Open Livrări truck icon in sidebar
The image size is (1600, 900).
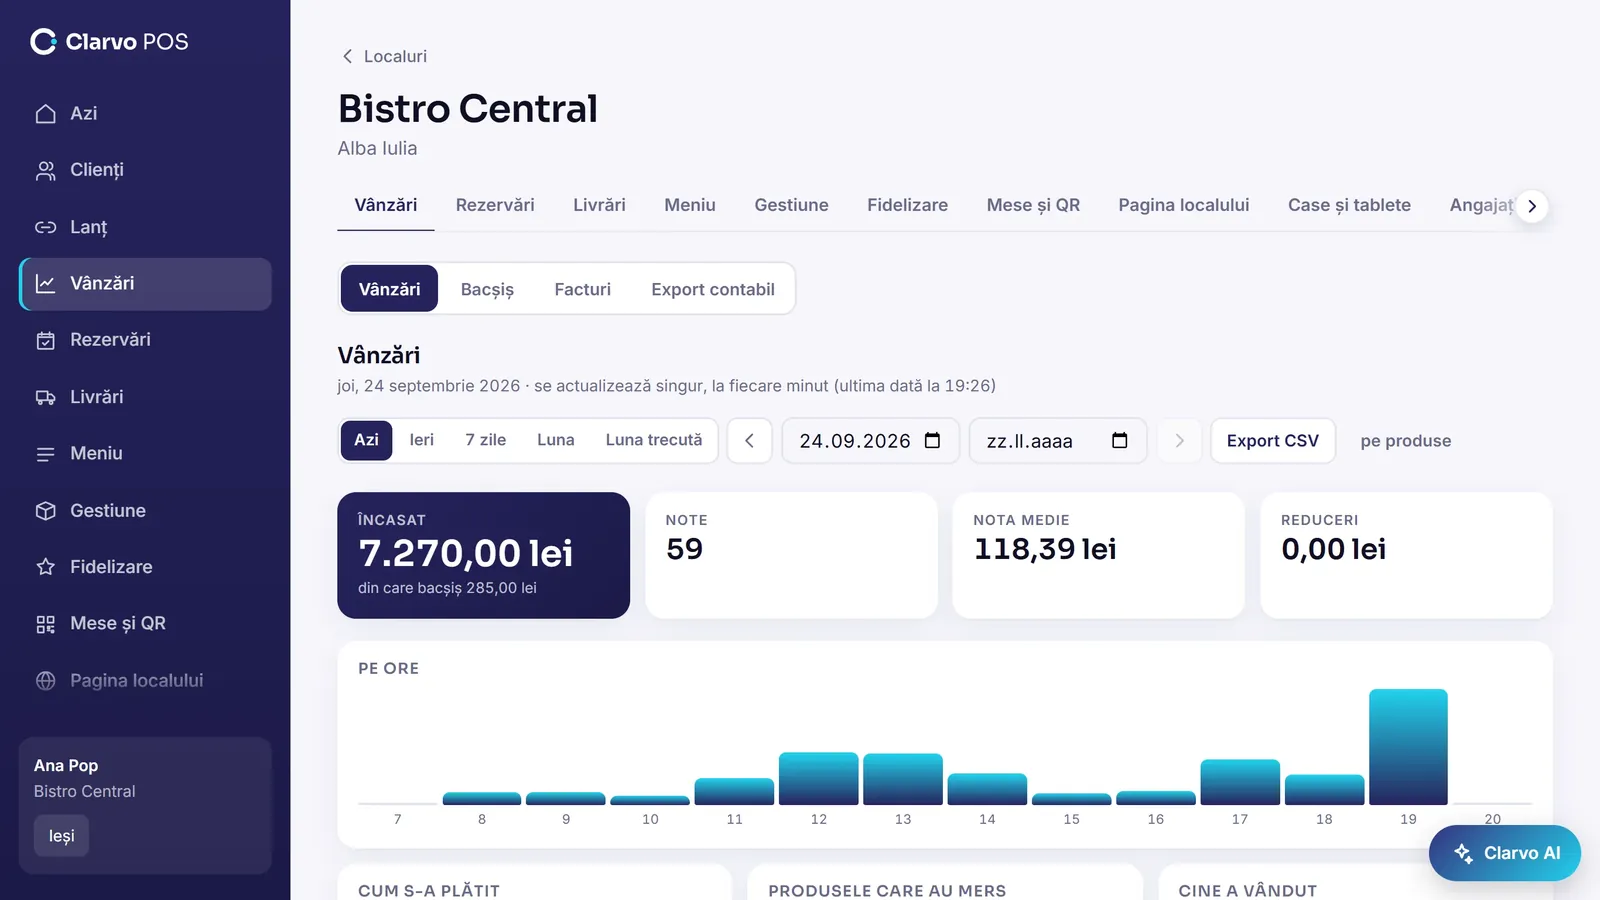(x=45, y=397)
